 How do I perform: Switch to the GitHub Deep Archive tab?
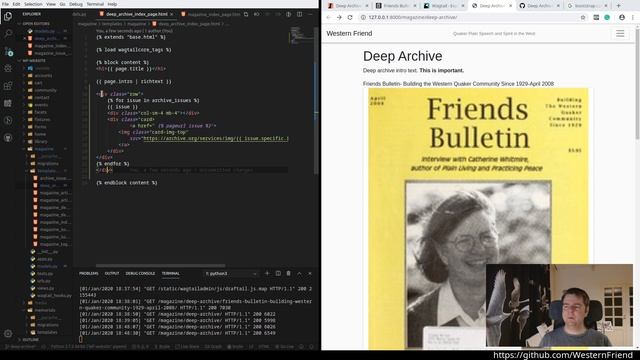[x=539, y=6]
